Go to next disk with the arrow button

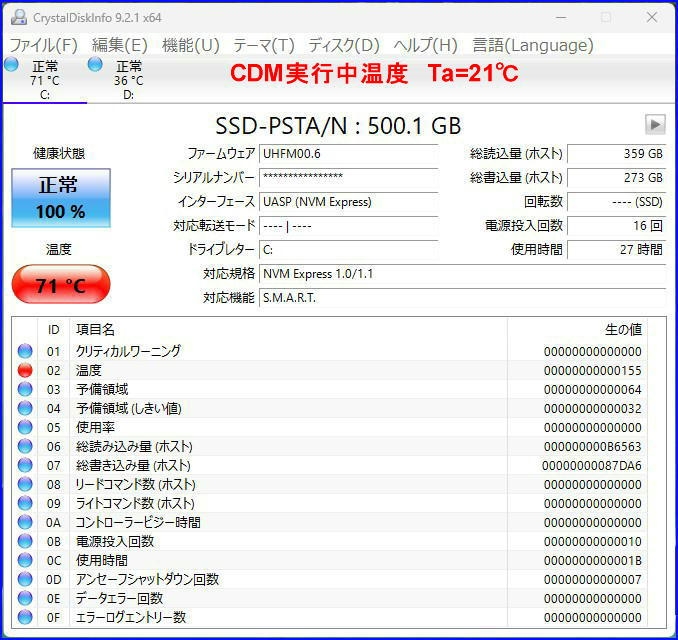(x=655, y=125)
